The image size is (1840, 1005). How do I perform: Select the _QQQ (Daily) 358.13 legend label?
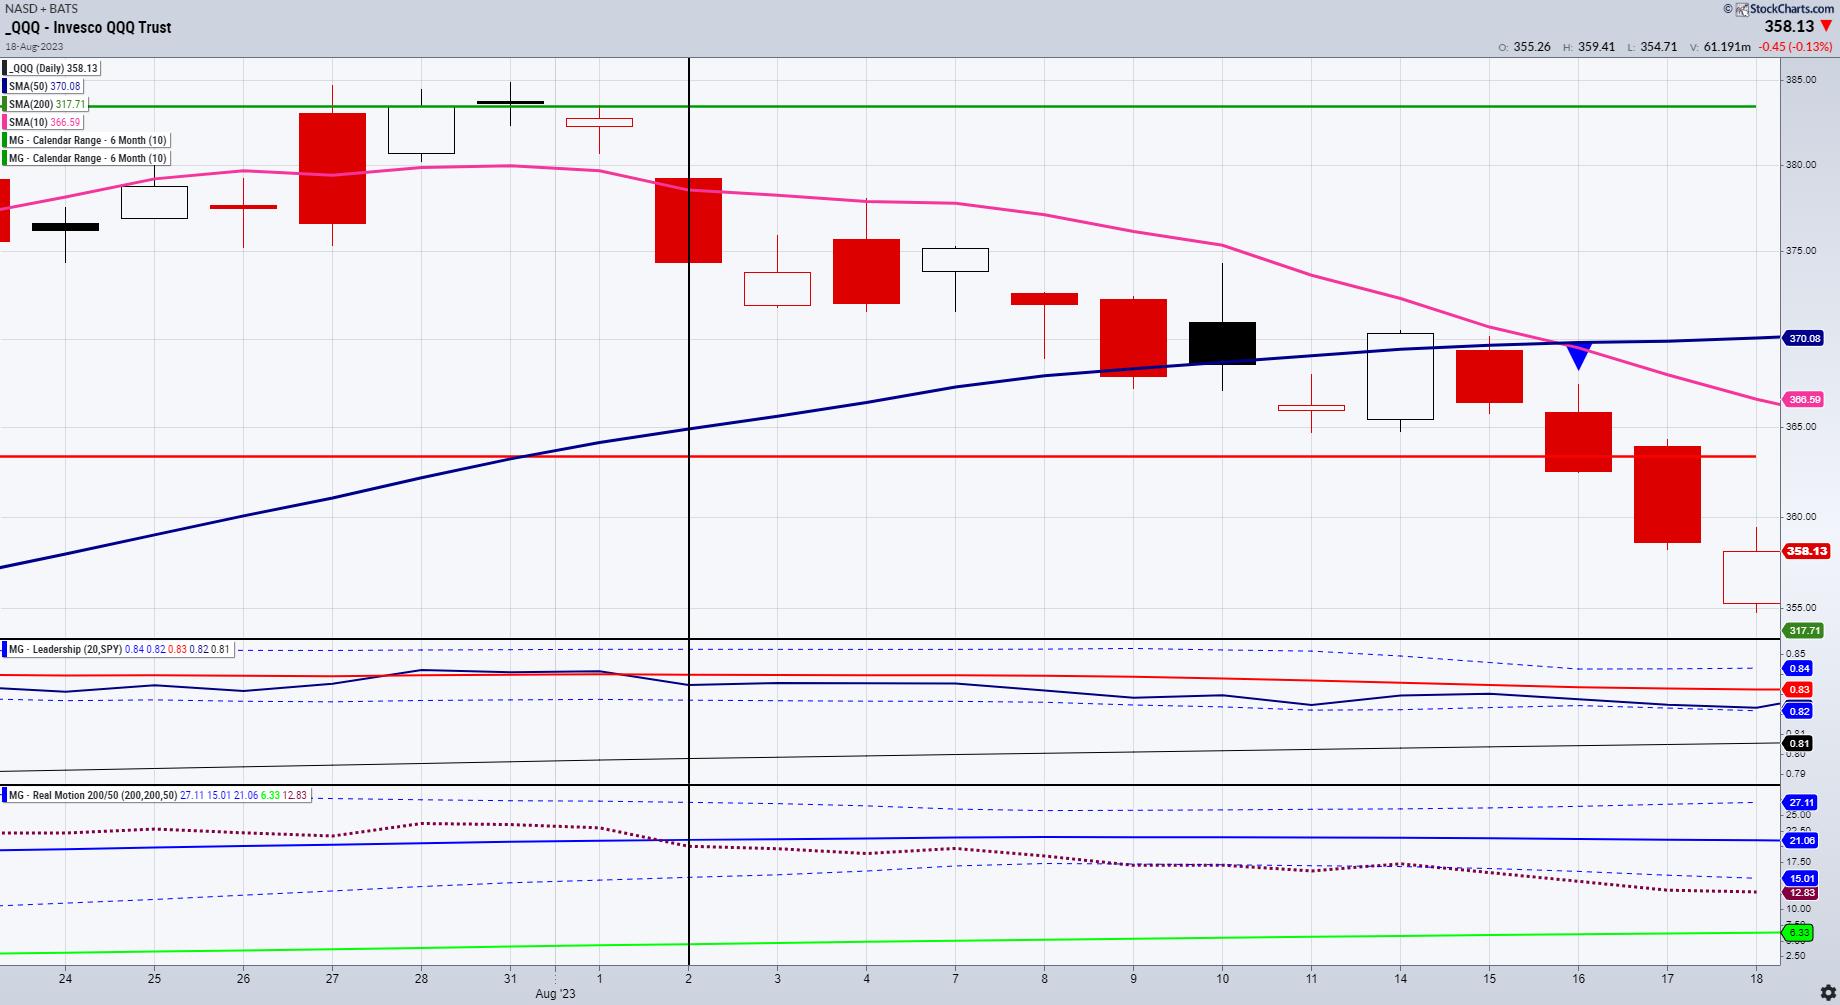(x=54, y=68)
